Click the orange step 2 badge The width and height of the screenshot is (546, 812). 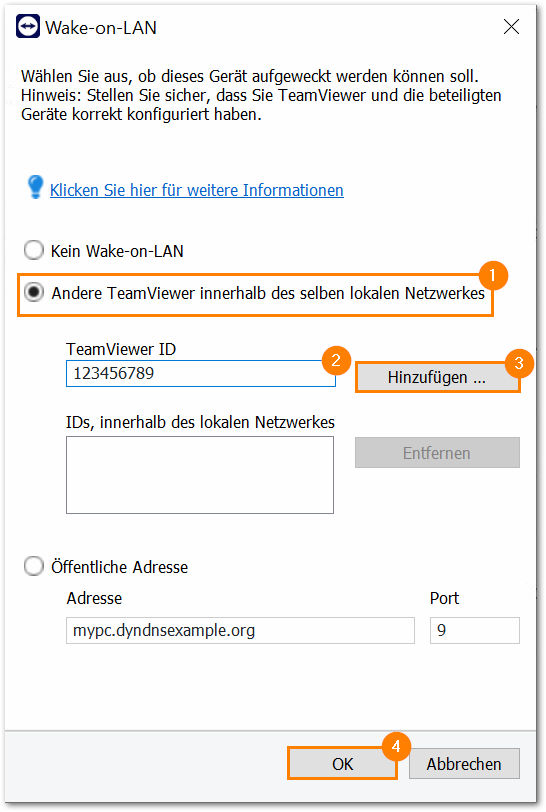click(x=336, y=360)
